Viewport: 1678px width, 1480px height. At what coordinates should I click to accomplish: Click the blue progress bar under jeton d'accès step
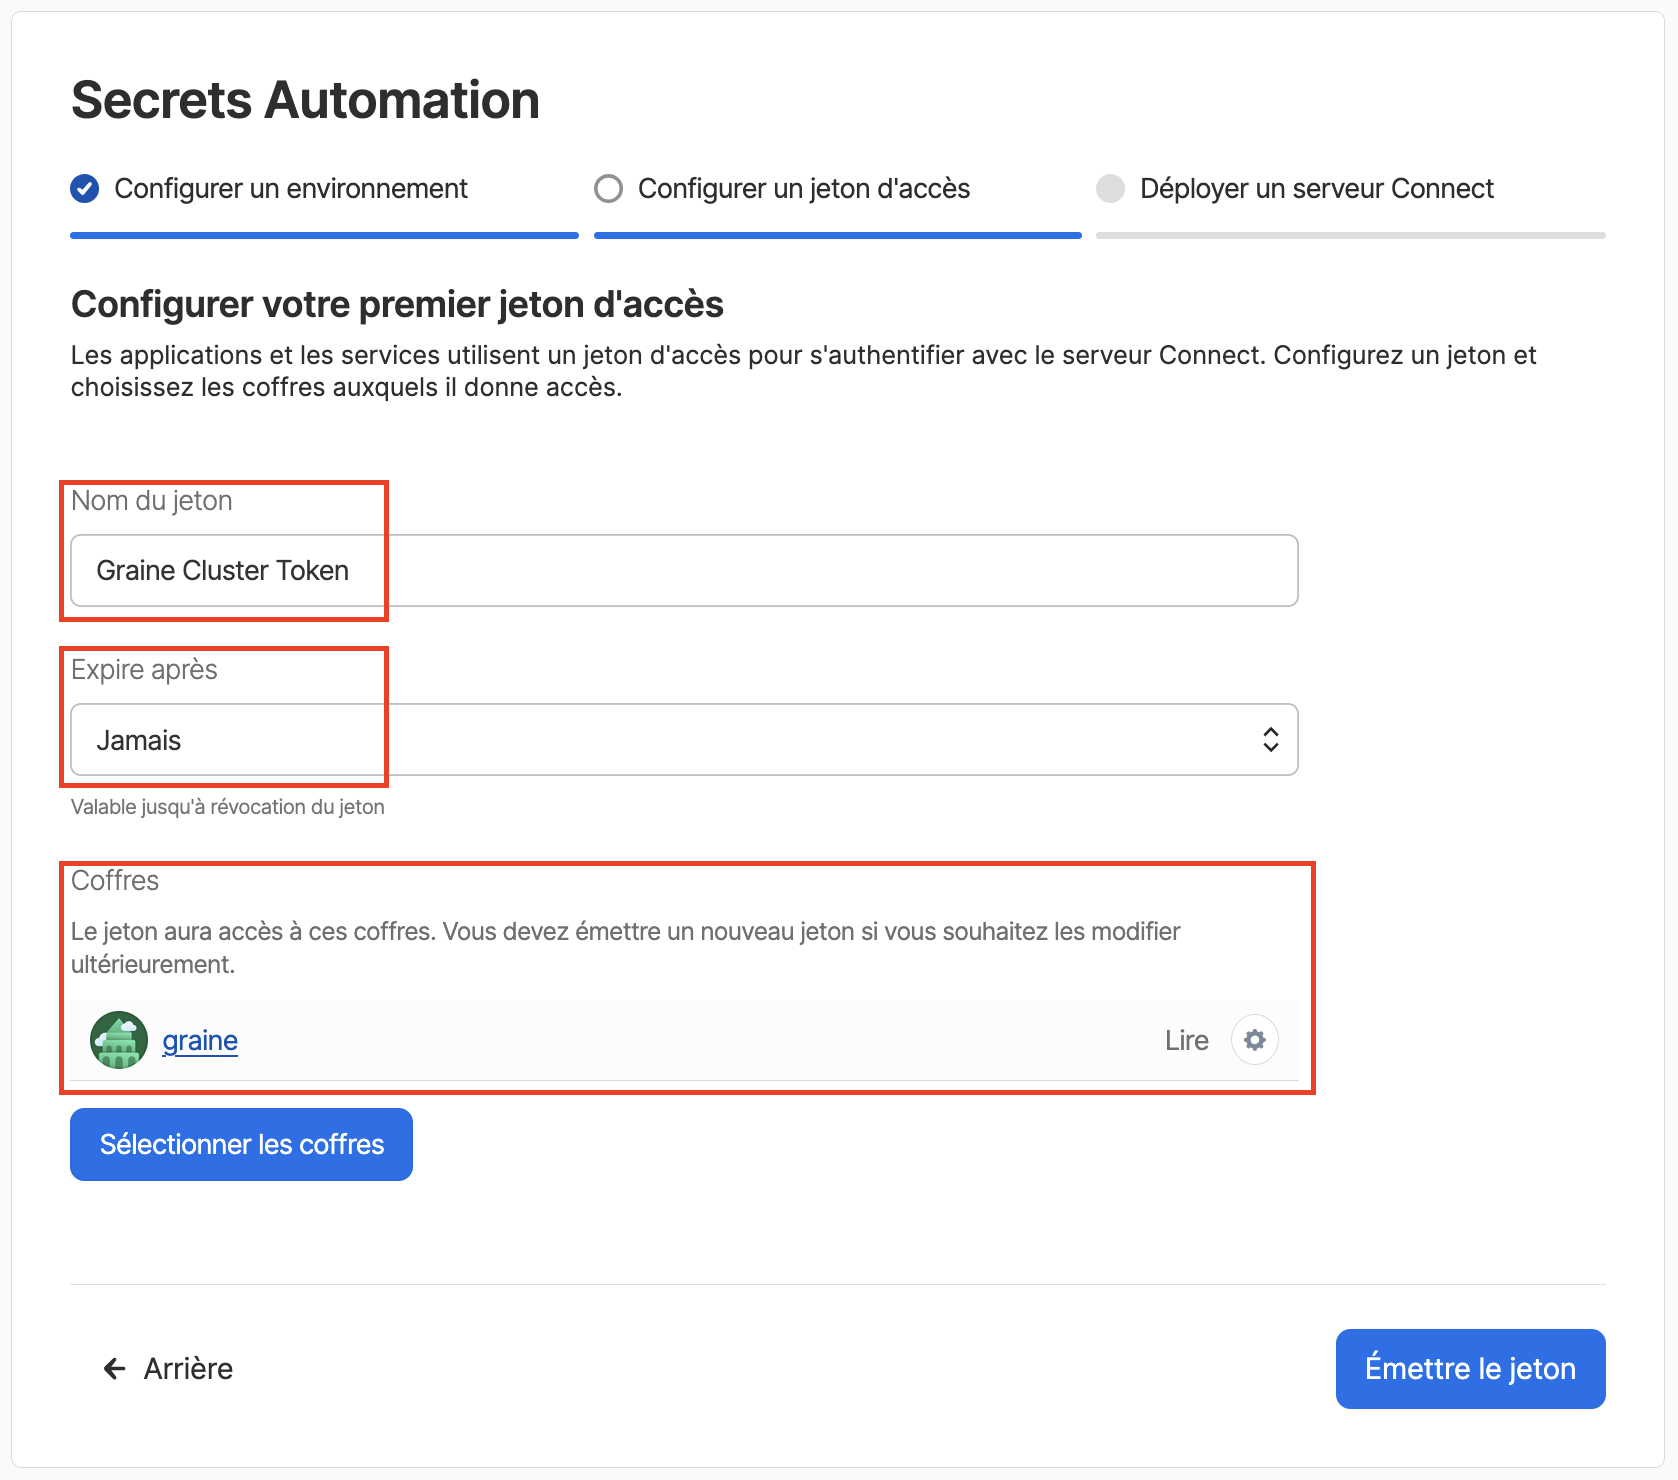(837, 236)
